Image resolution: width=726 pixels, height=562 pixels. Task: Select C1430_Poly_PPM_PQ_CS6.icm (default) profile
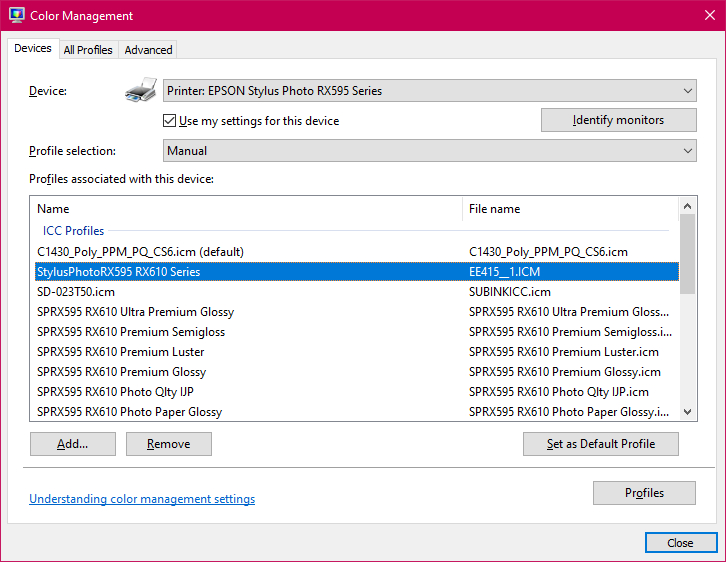point(357,252)
